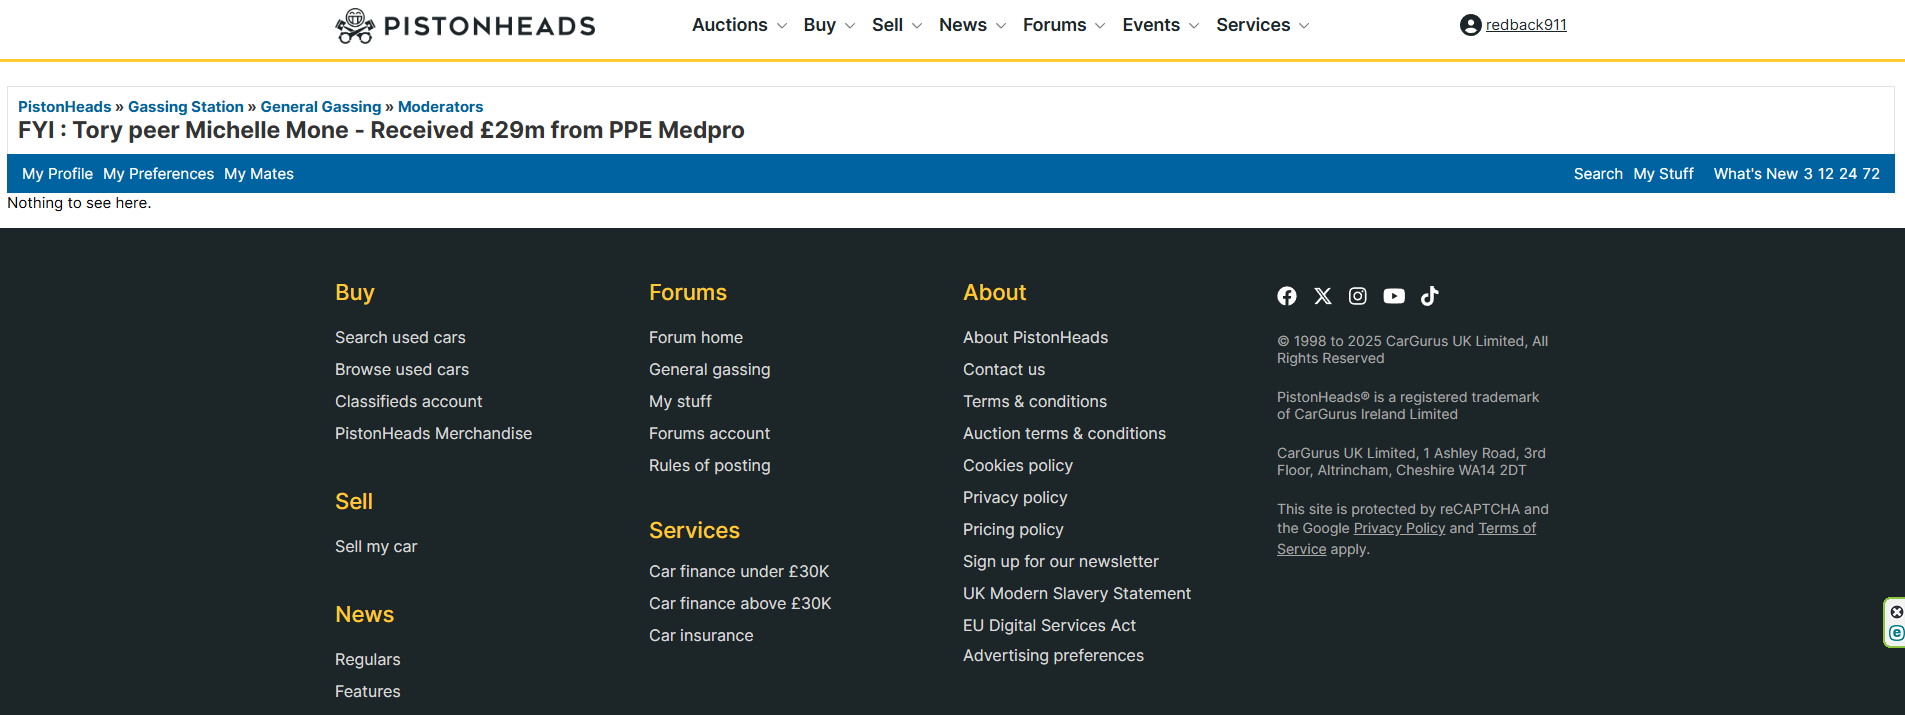Open About PistonHeads link
The width and height of the screenshot is (1905, 715).
[x=1035, y=338]
